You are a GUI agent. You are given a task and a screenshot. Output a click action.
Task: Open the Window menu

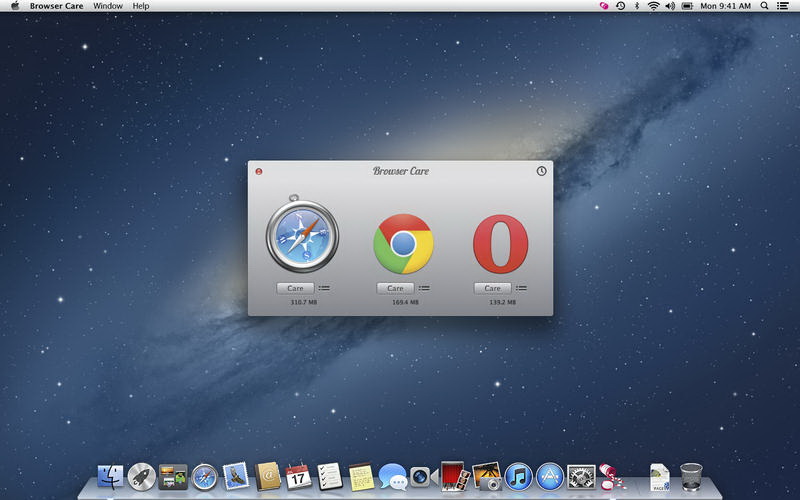pos(108,6)
